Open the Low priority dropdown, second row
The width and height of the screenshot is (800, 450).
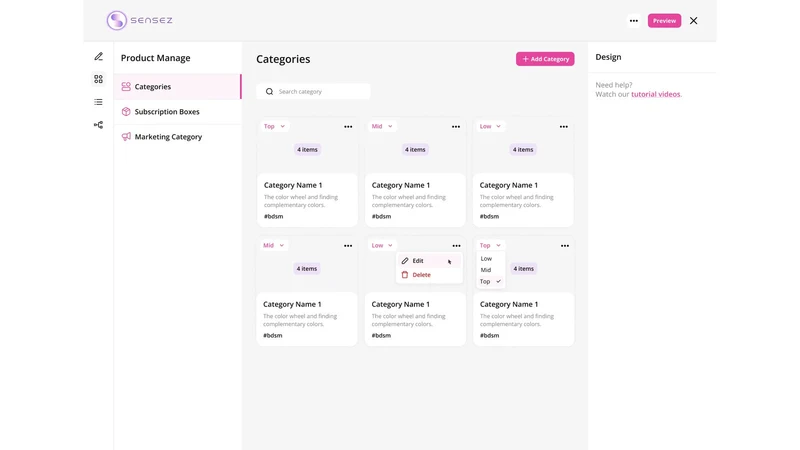tap(382, 245)
